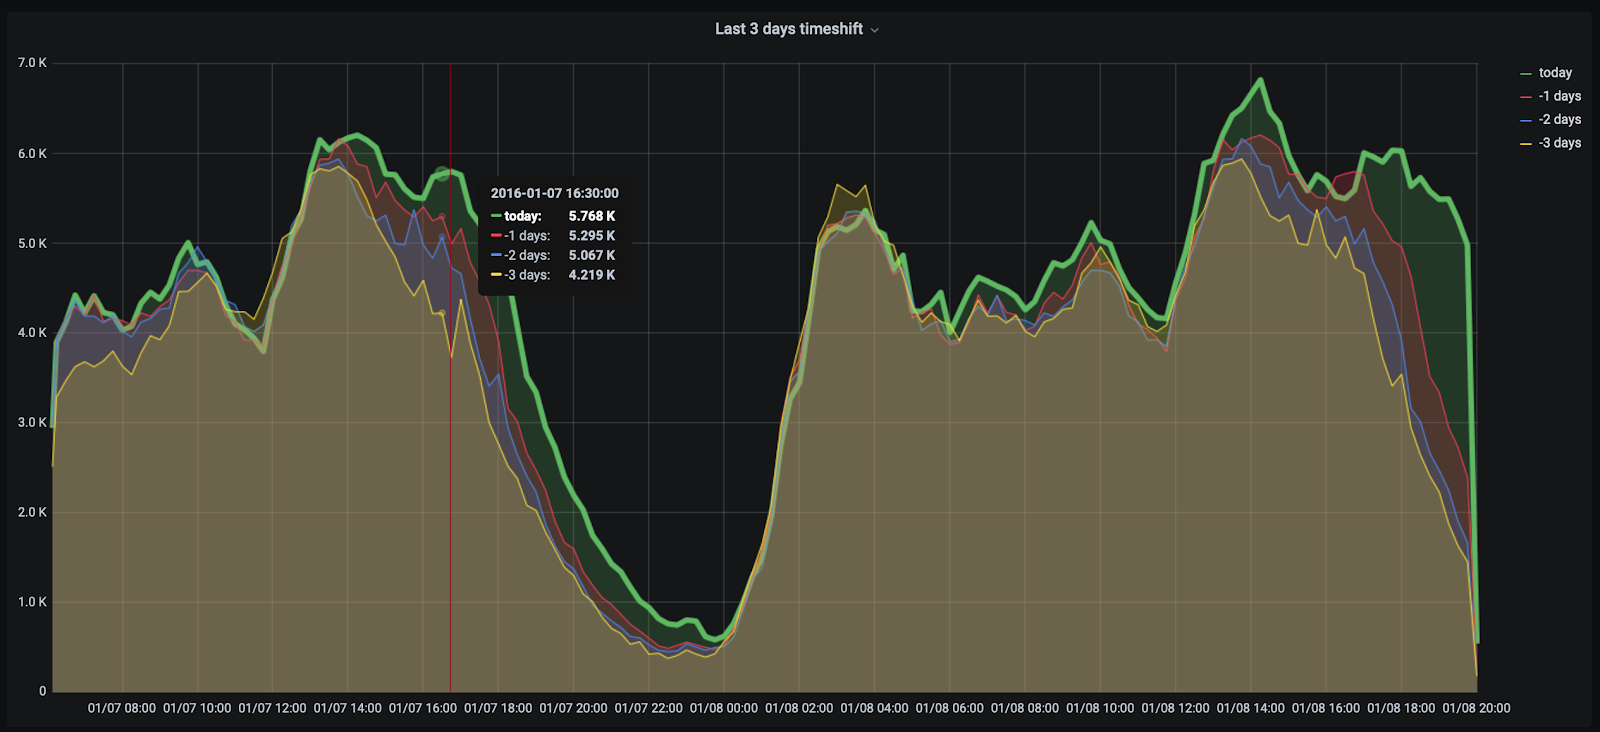Click the red color line icon for -1 days legend
The image size is (1600, 732).
click(x=1526, y=97)
